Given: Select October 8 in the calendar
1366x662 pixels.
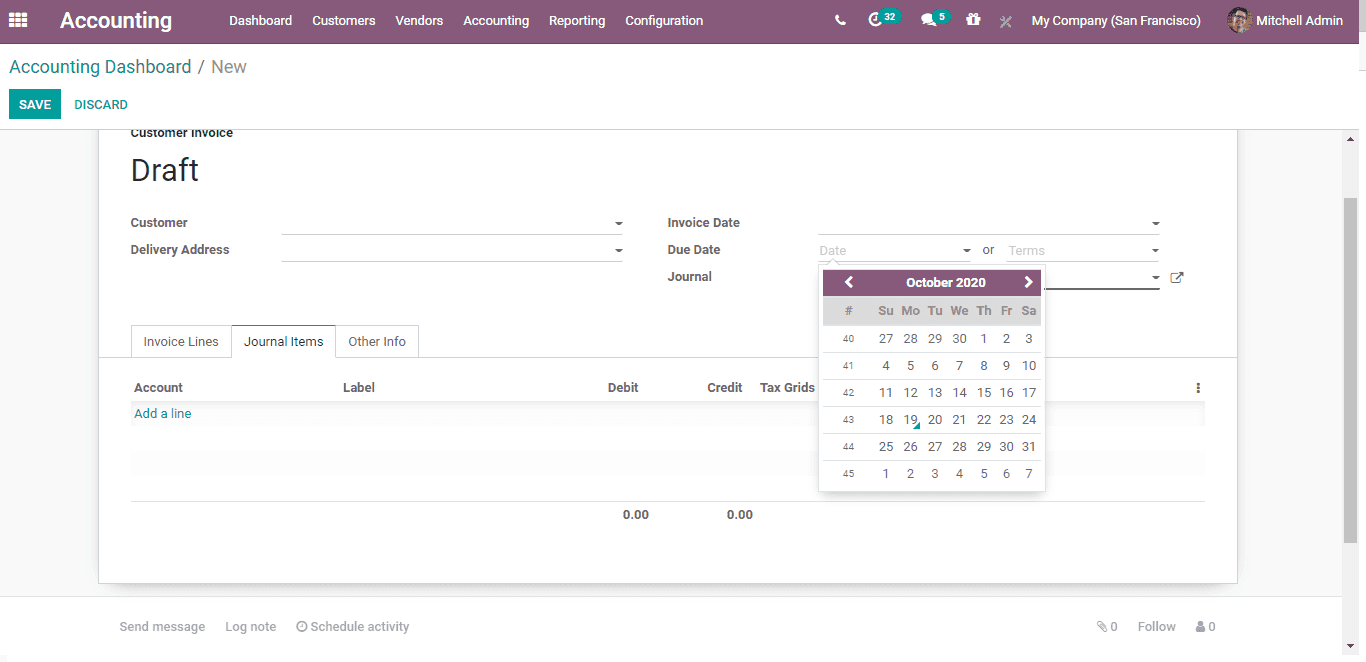Looking at the screenshot, I should 984,366.
